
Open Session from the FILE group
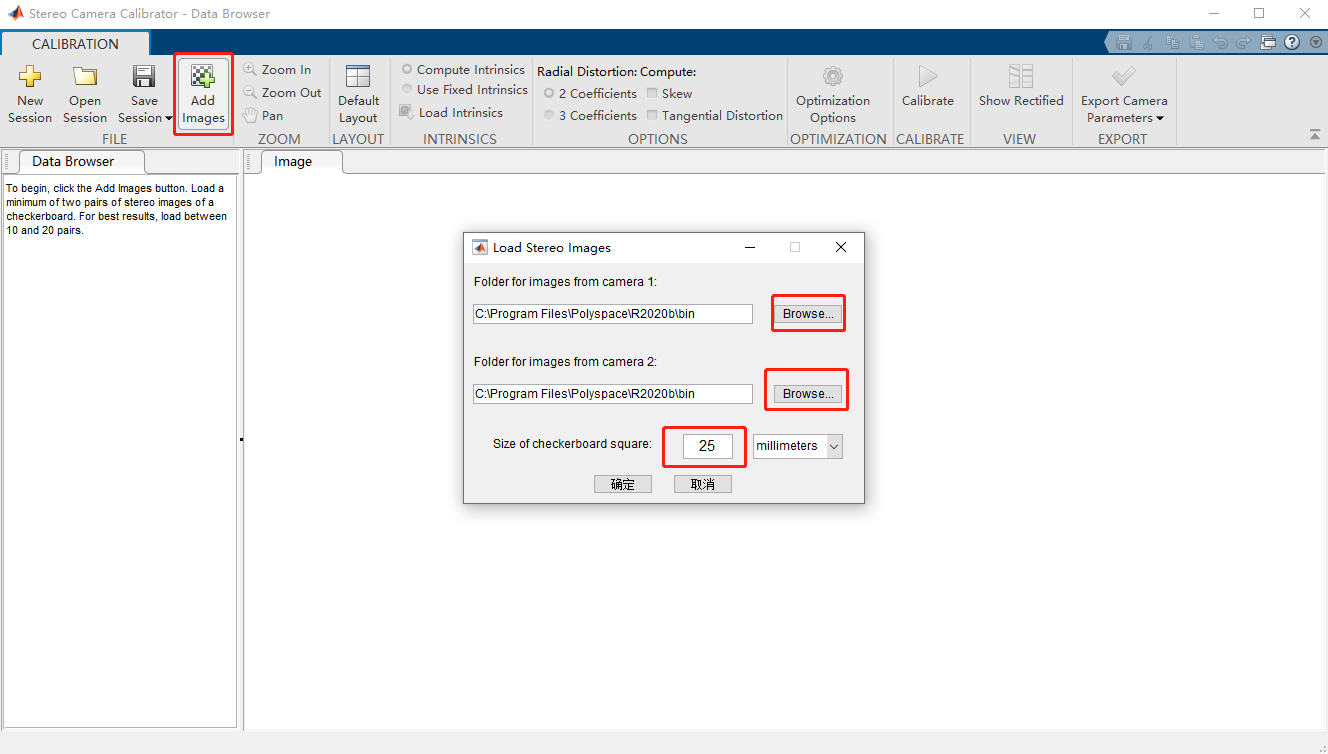(x=85, y=95)
